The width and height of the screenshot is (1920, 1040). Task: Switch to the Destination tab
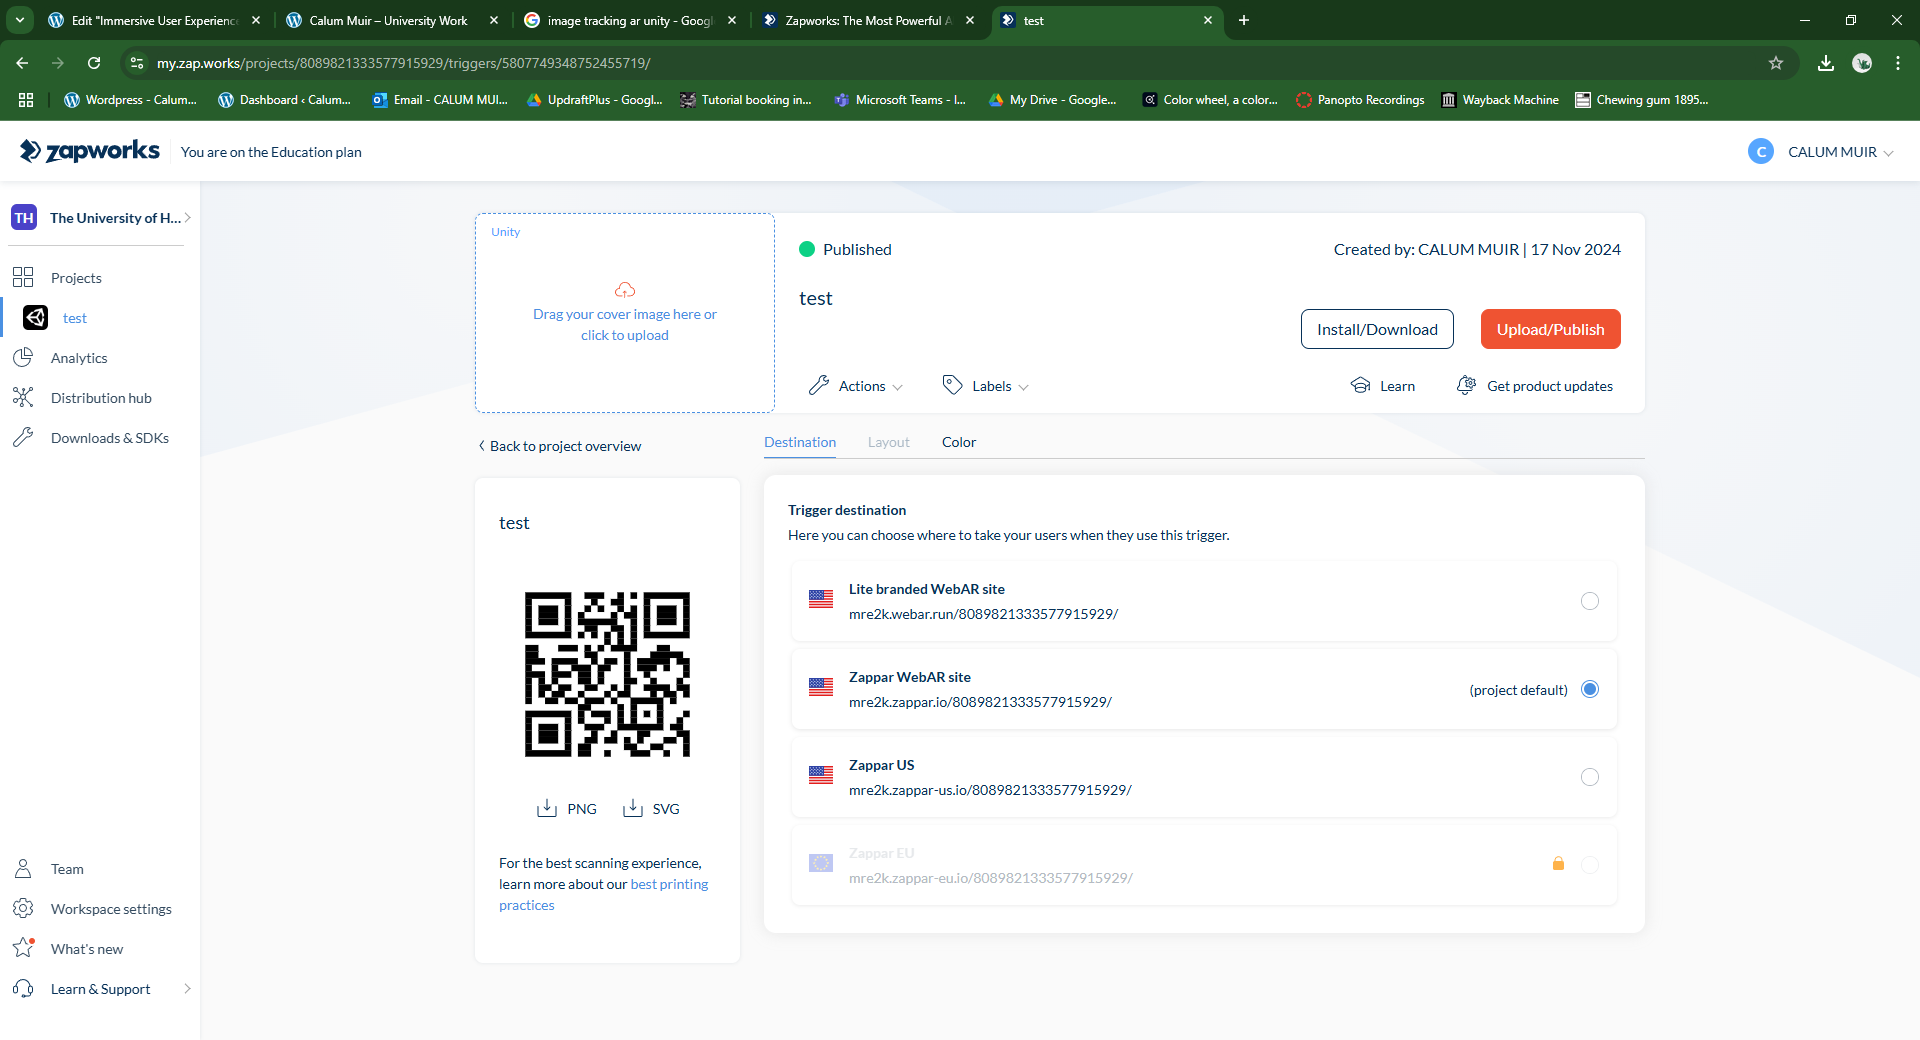click(x=800, y=442)
